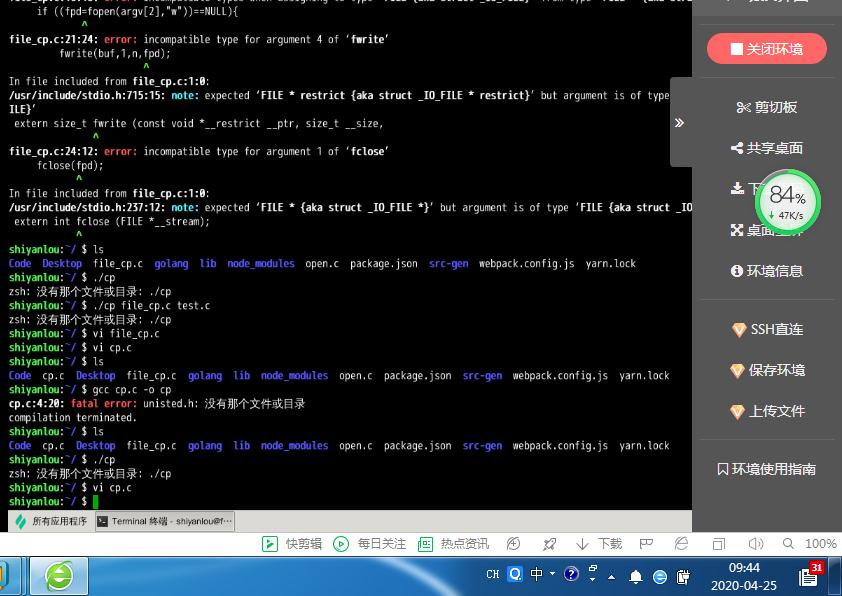Open the 100% zoom level control
The width and height of the screenshot is (842, 596).
pos(819,544)
